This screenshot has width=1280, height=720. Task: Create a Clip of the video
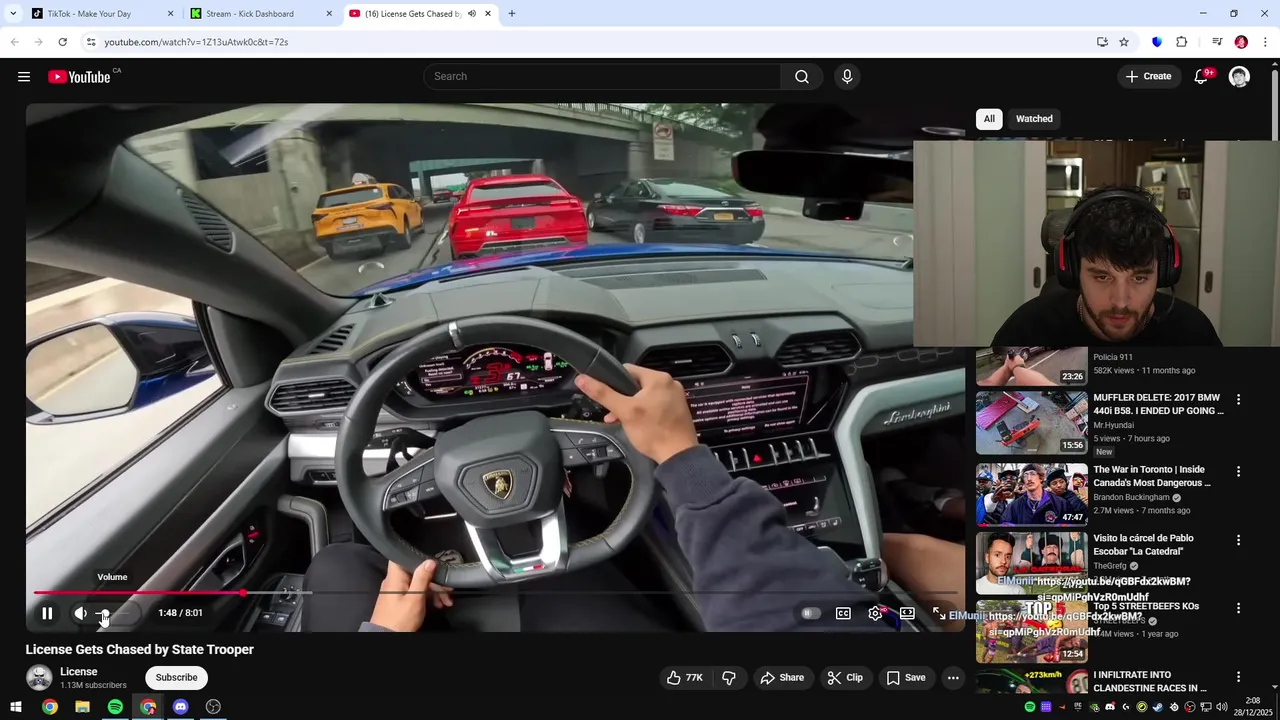pos(845,678)
